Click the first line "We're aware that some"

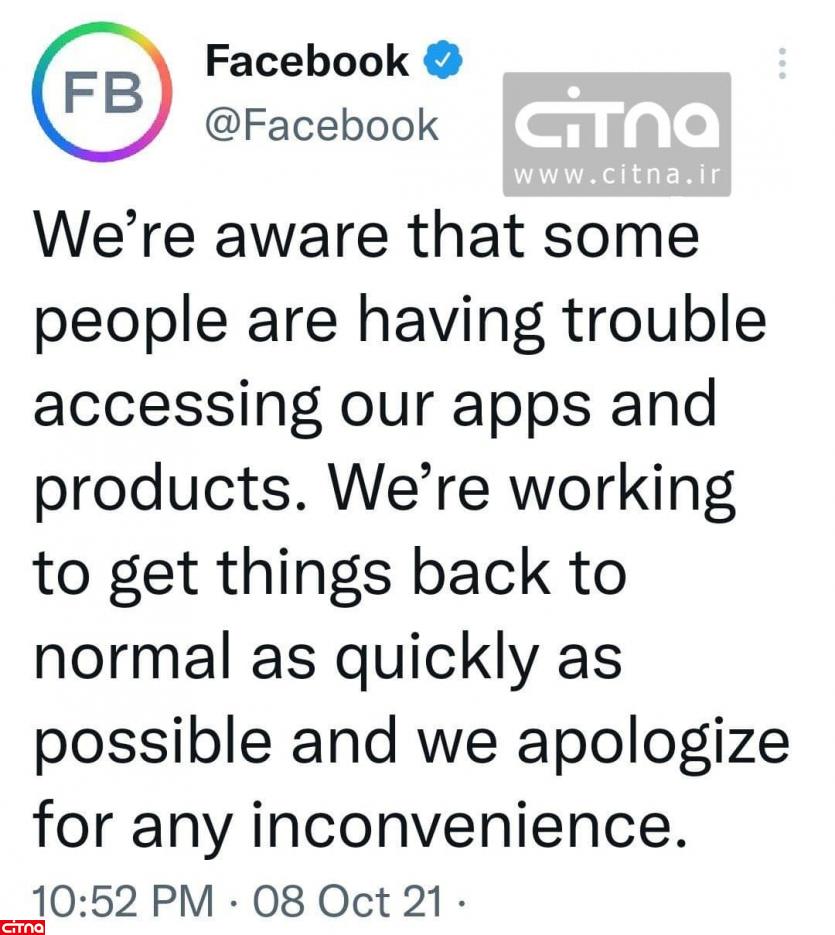[366, 238]
